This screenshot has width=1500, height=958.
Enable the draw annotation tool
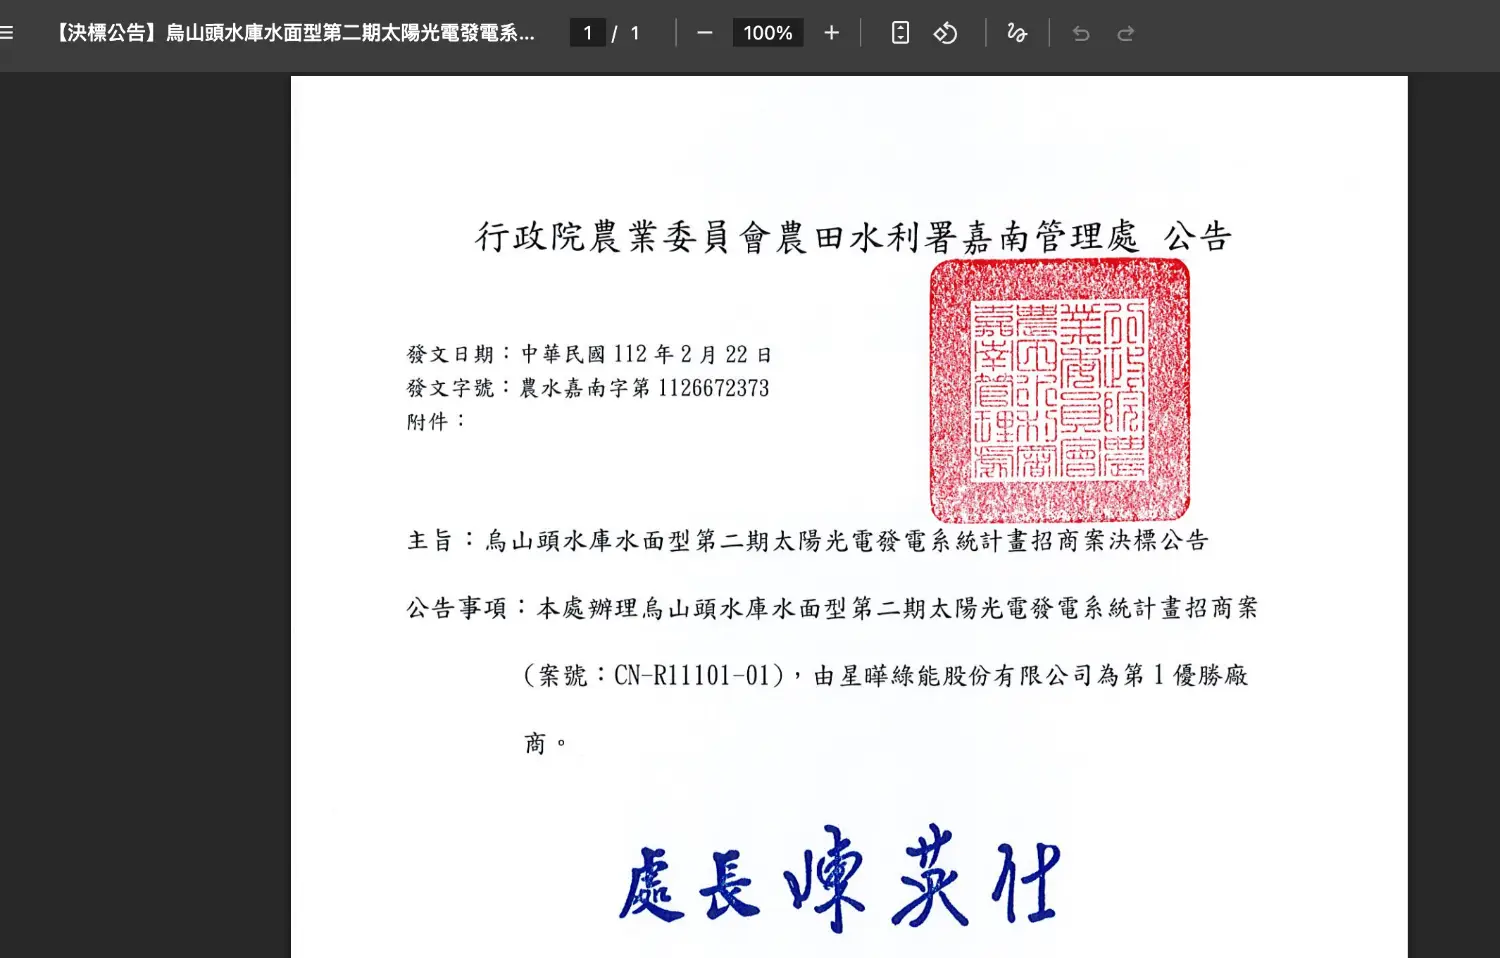(x=1017, y=33)
